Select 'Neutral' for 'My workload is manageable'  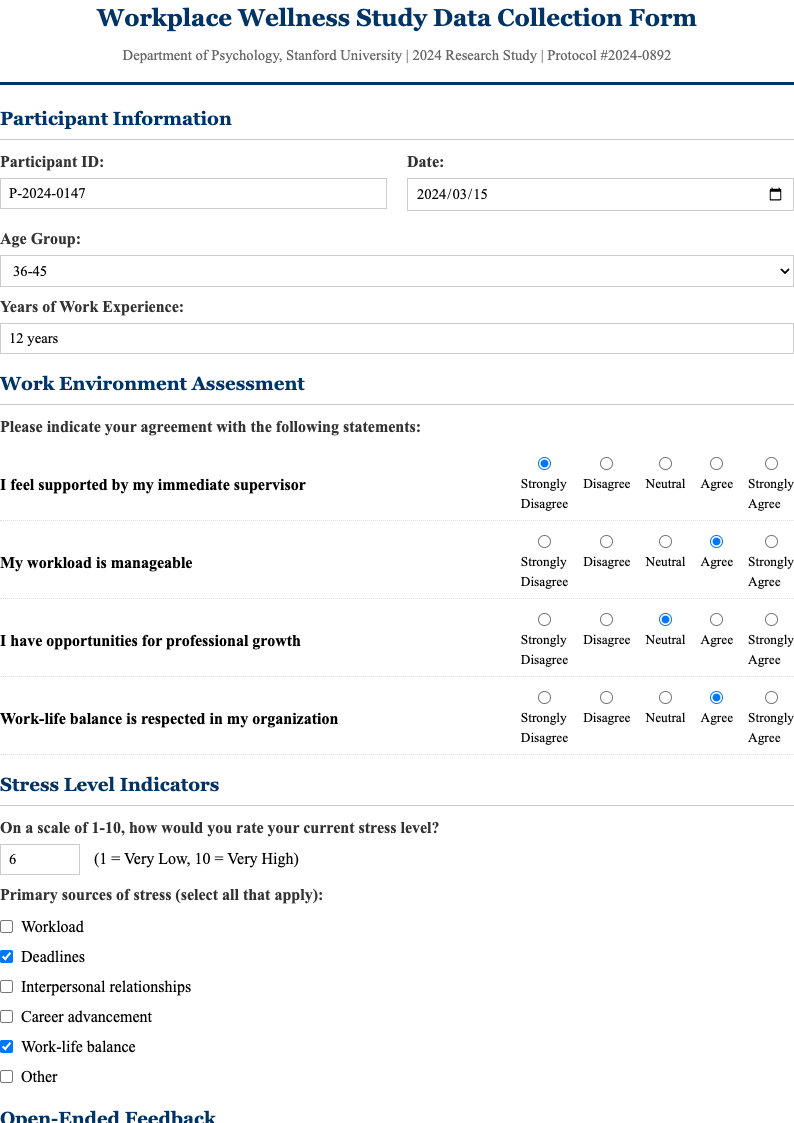(x=665, y=541)
